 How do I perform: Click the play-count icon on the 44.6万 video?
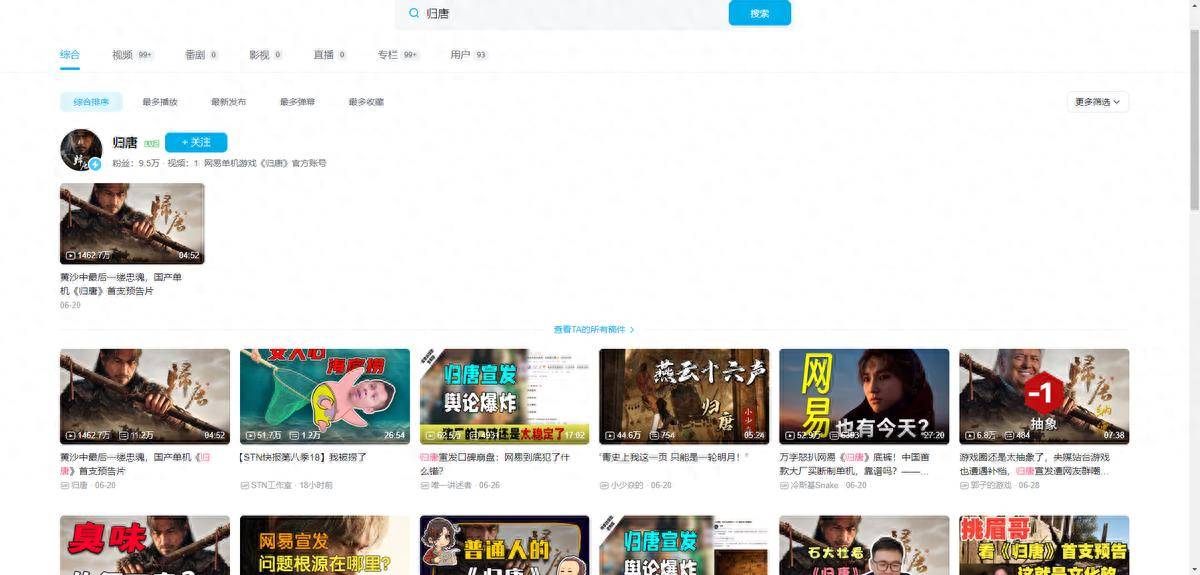[x=610, y=436]
